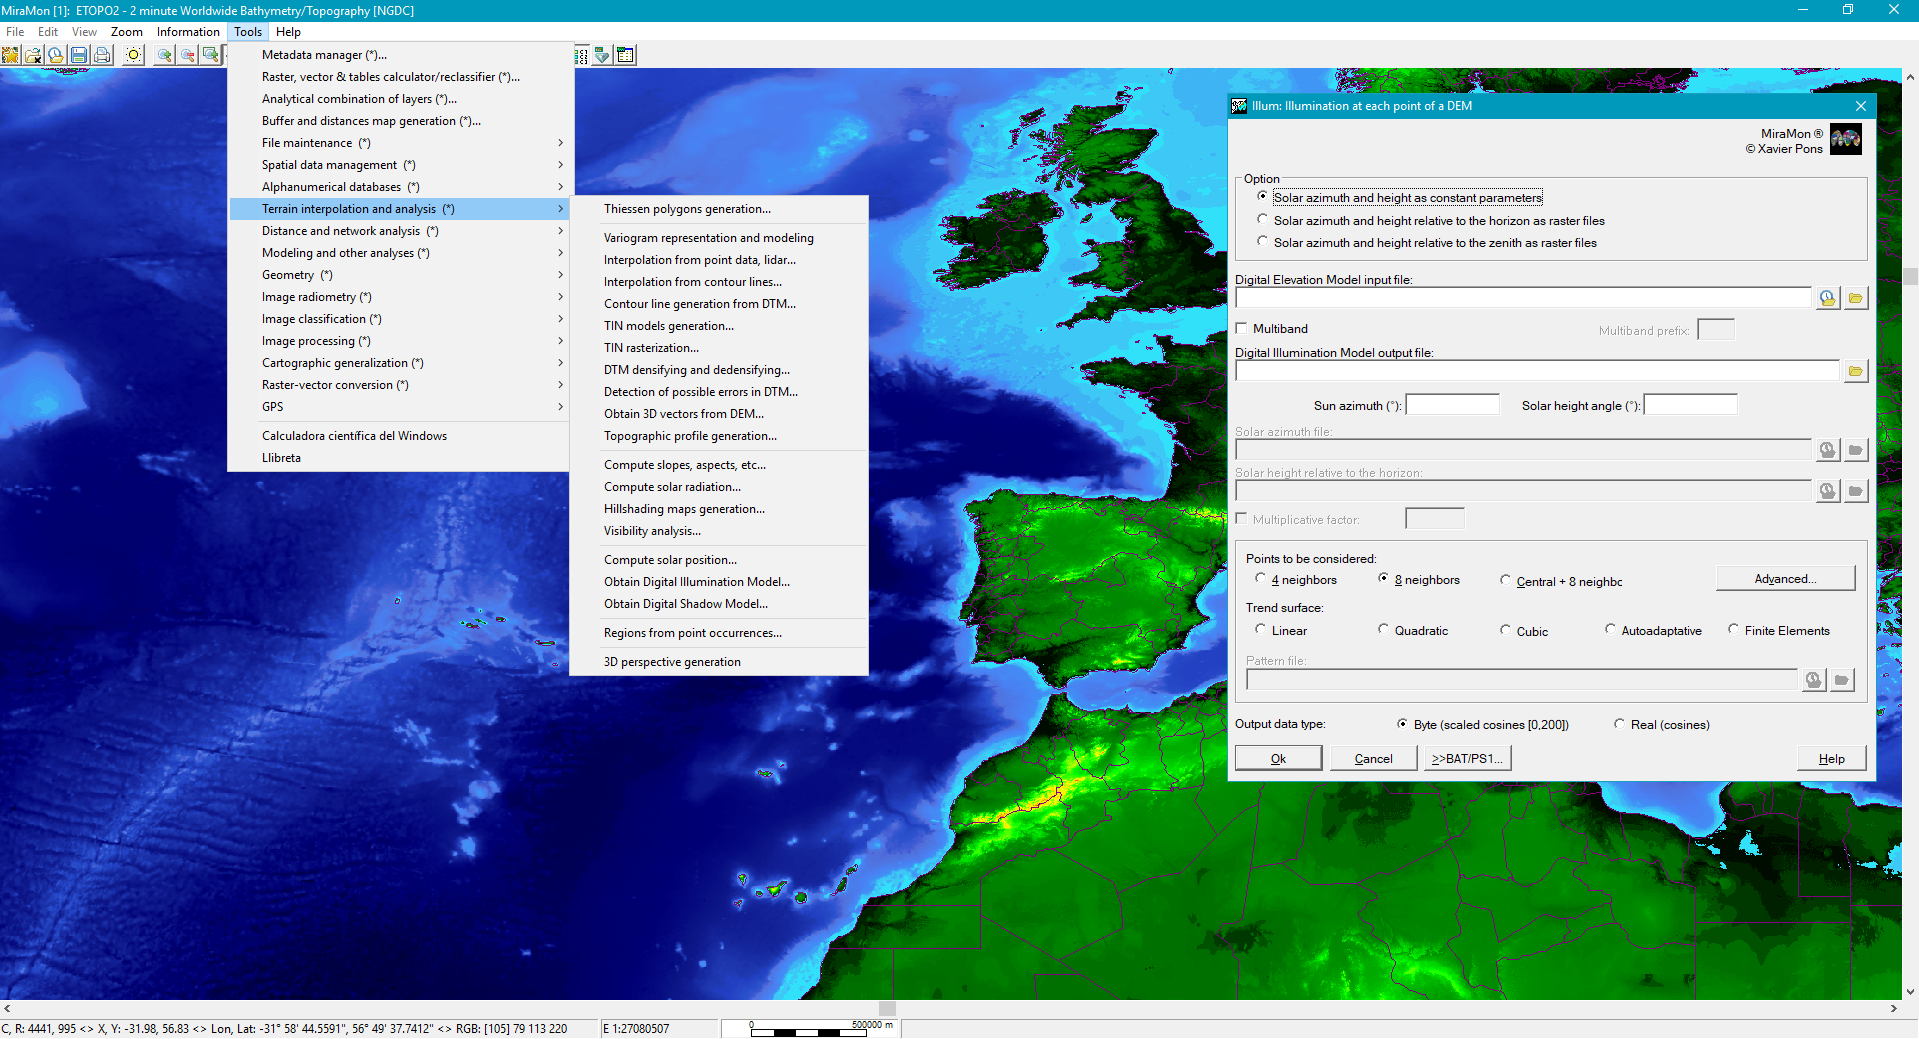Open recent files for DEM input file
The image size is (1919, 1039).
click(x=1828, y=298)
